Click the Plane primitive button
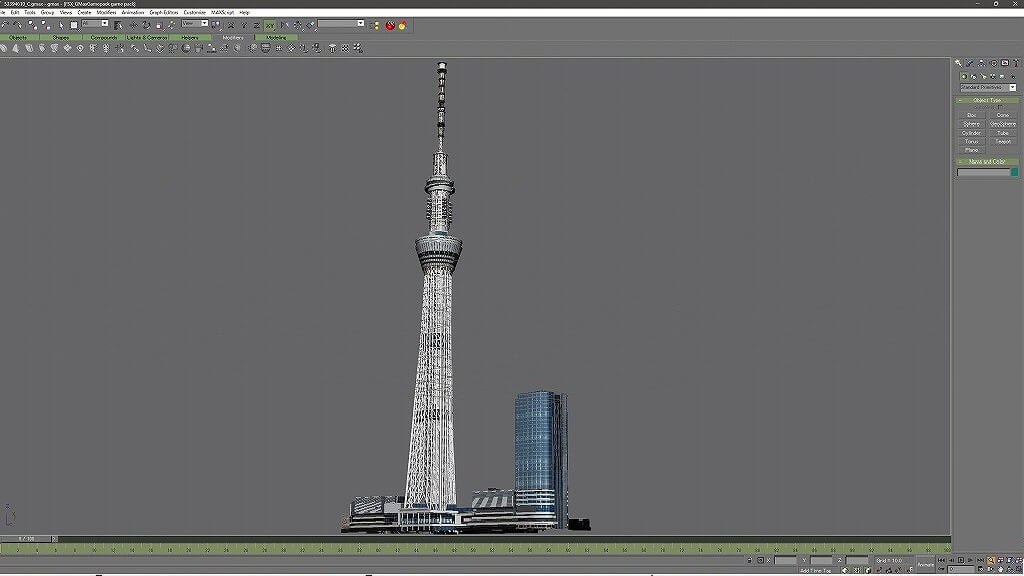 pos(972,150)
